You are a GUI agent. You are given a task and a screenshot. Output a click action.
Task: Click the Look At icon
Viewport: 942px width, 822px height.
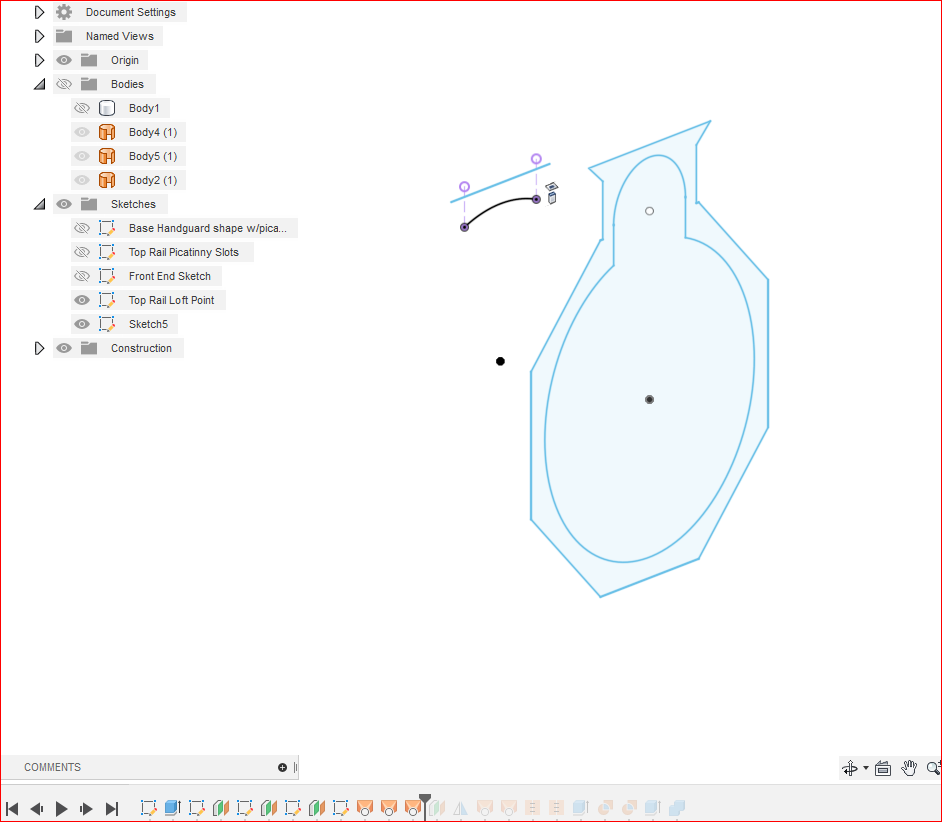pyautogui.click(x=883, y=768)
